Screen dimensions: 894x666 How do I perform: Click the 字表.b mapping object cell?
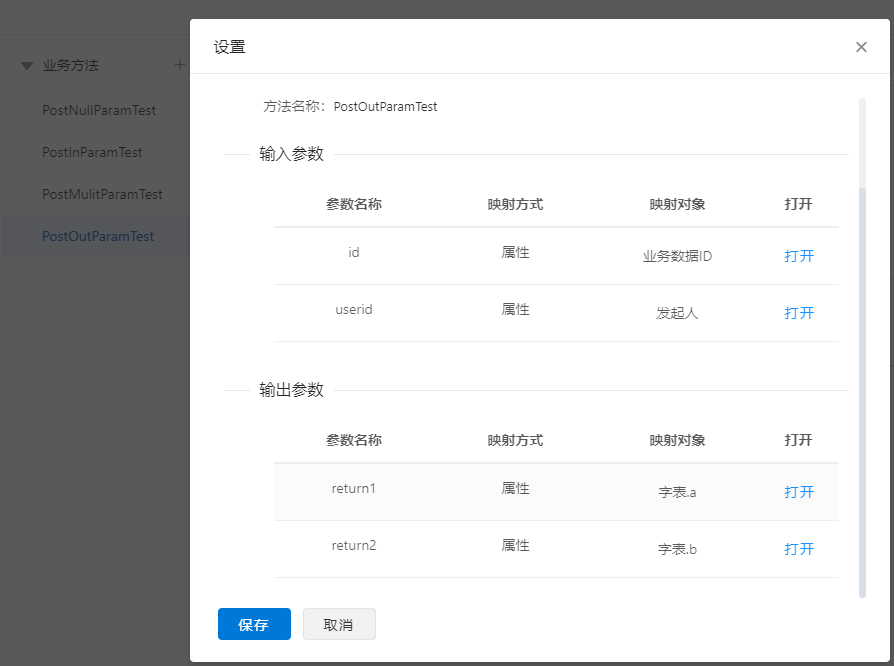tap(677, 549)
